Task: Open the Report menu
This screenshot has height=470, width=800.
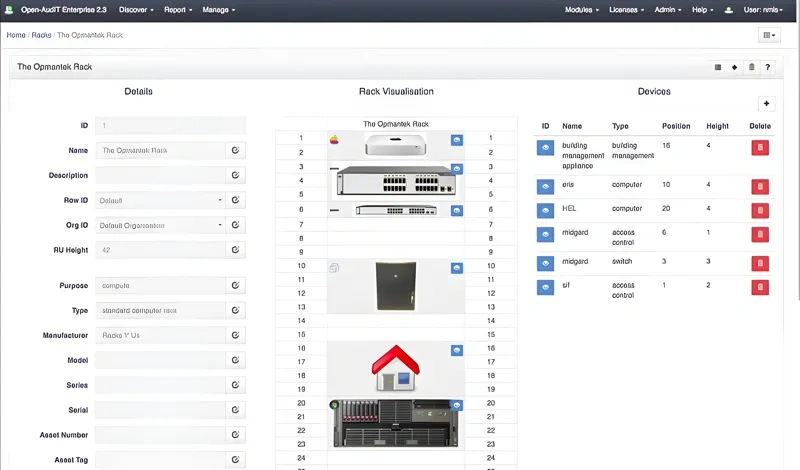Action: point(178,10)
